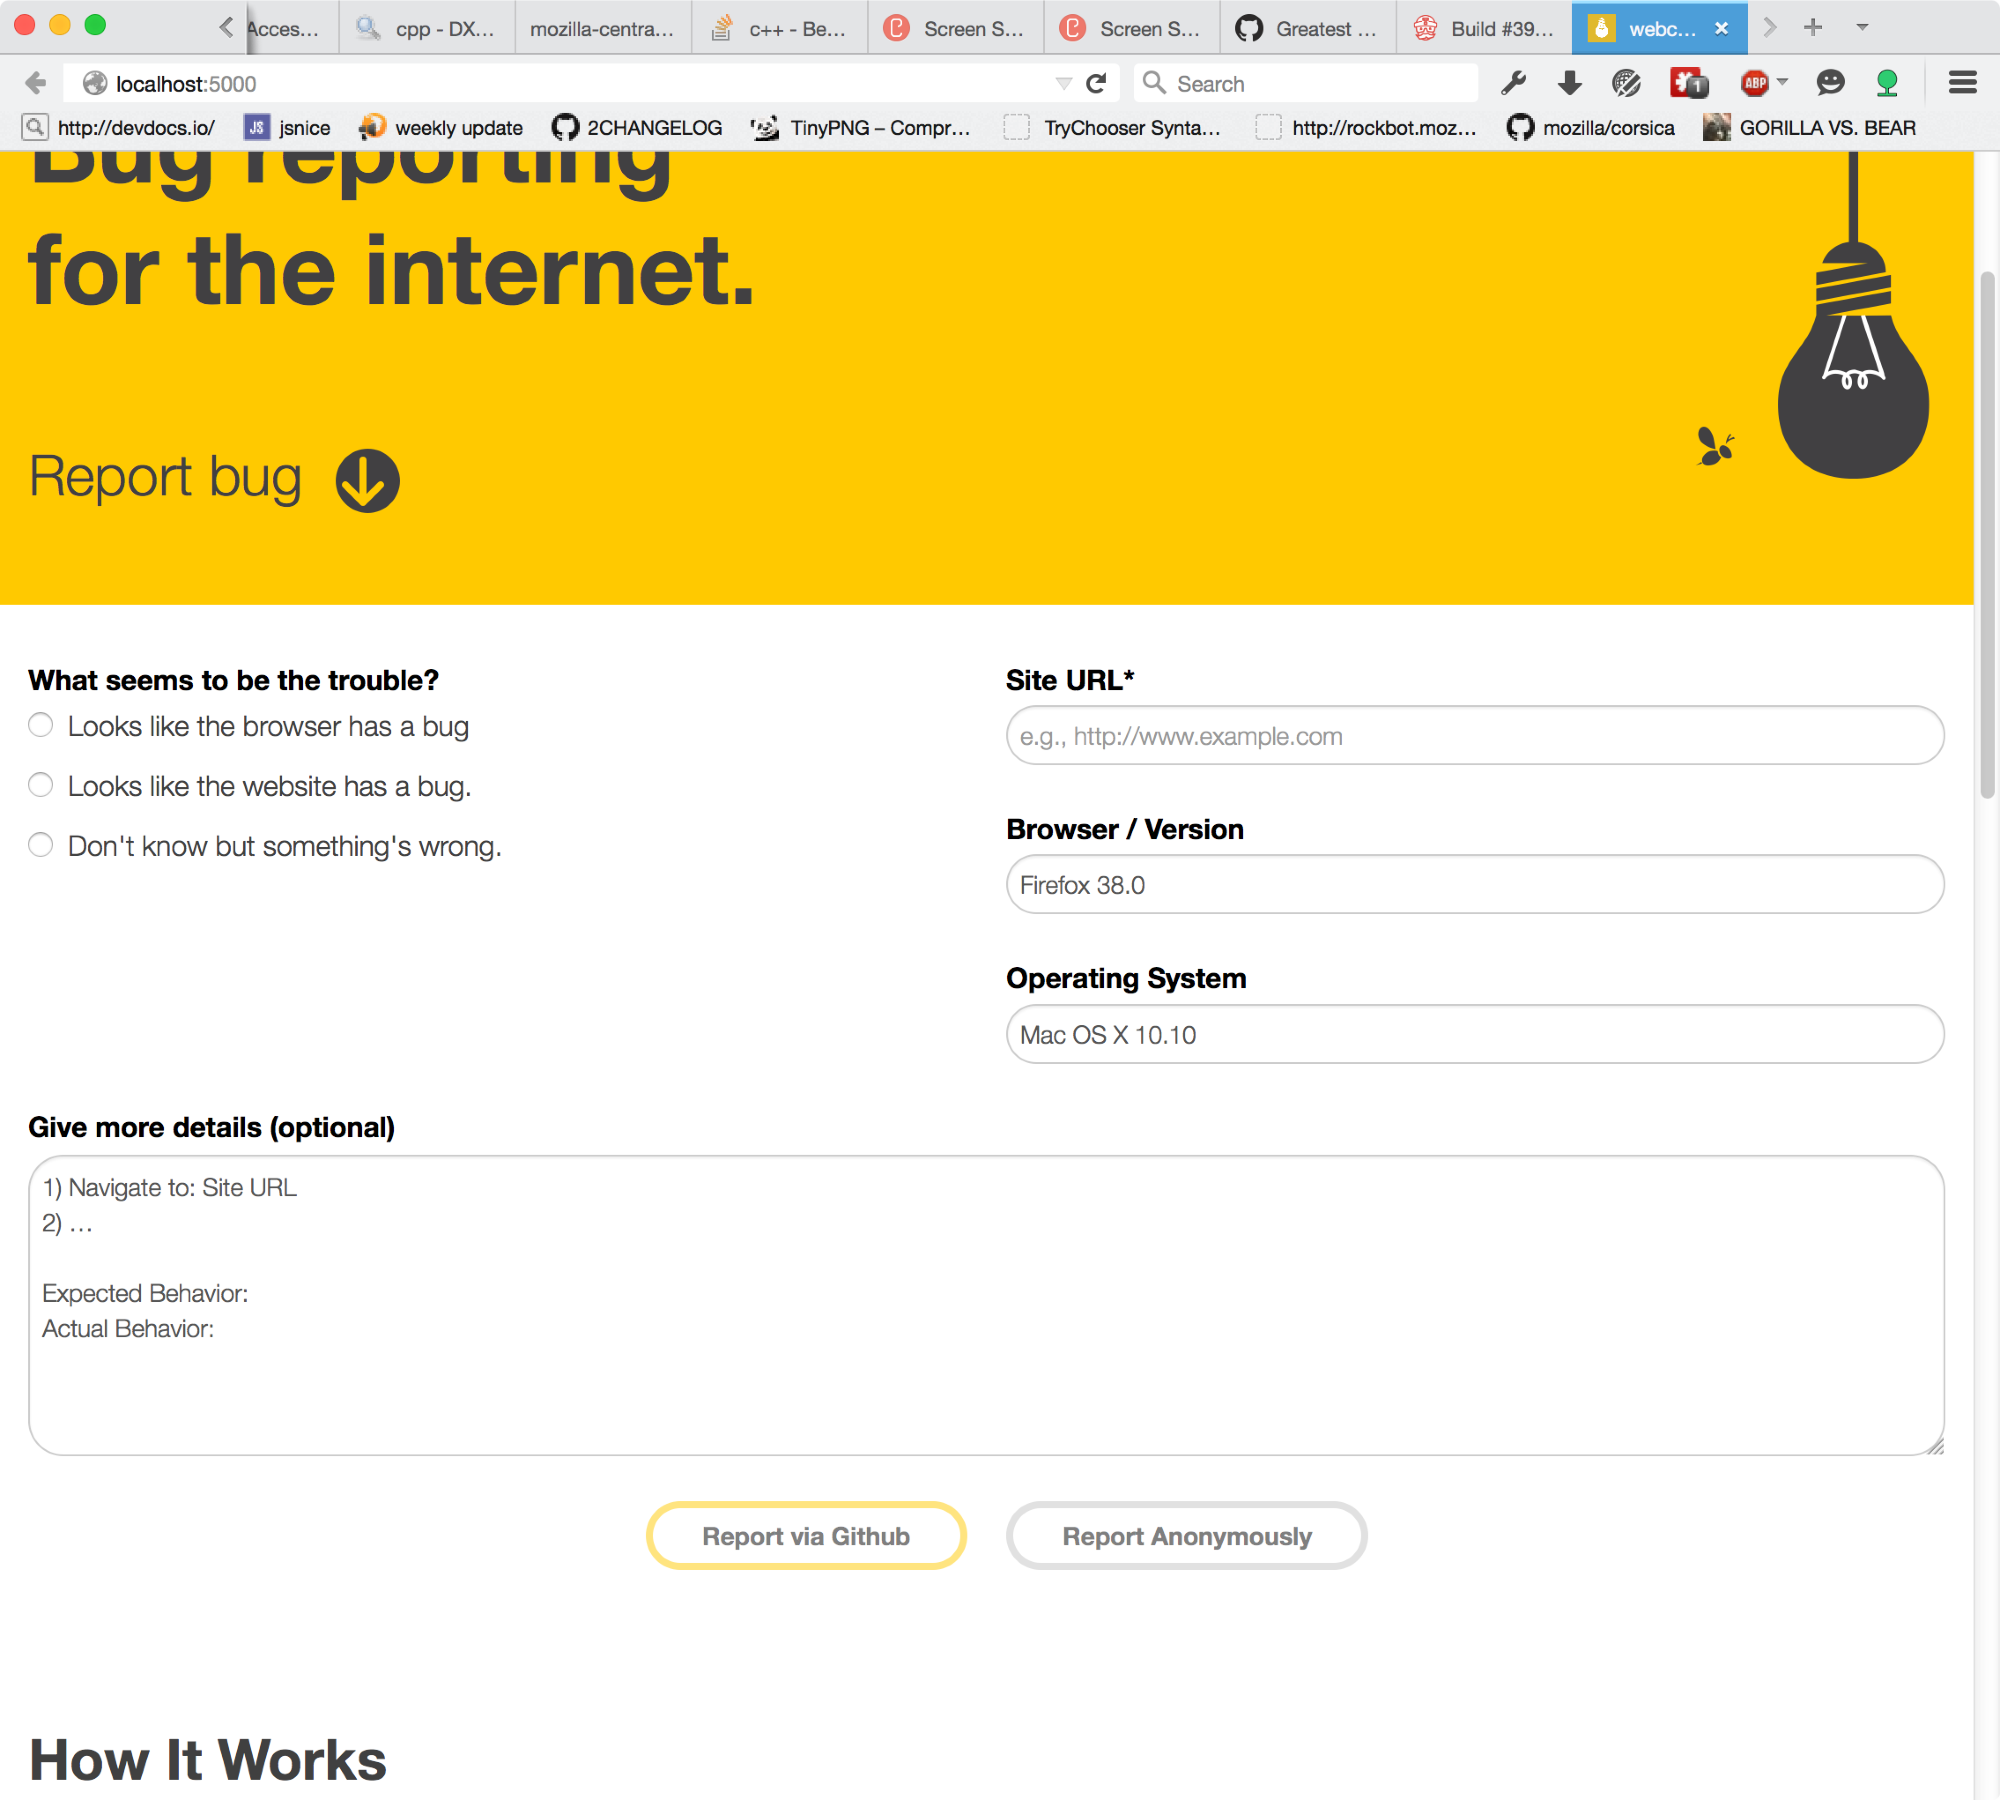Click the page vertical scrollbar thumb
The width and height of the screenshot is (2000, 1800).
1986,535
